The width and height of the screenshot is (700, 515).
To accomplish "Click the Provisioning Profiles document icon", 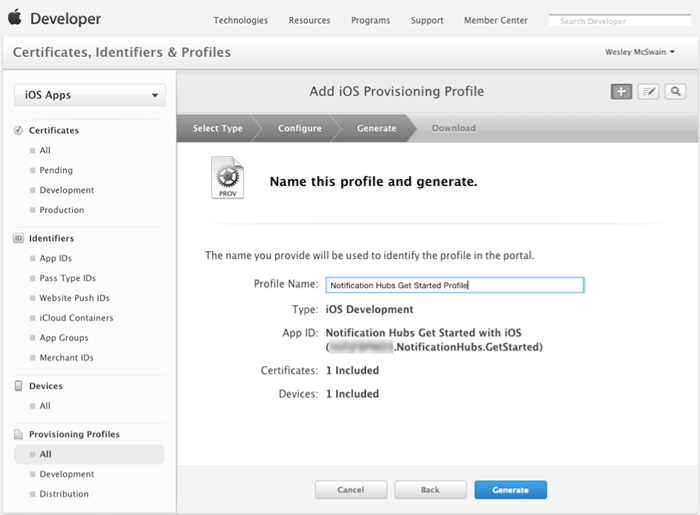I will click(18, 434).
